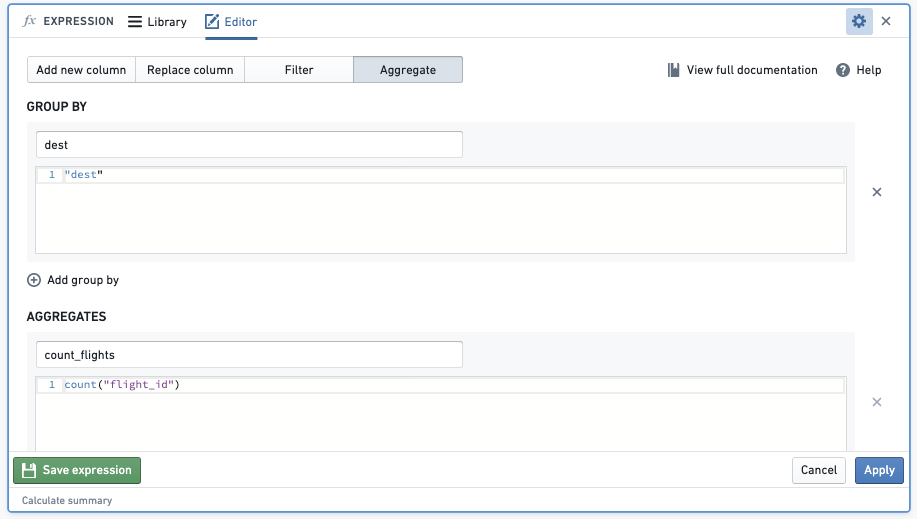The height and width of the screenshot is (519, 917).
Task: Click the Calculate summary status text
Action: [x=67, y=501]
